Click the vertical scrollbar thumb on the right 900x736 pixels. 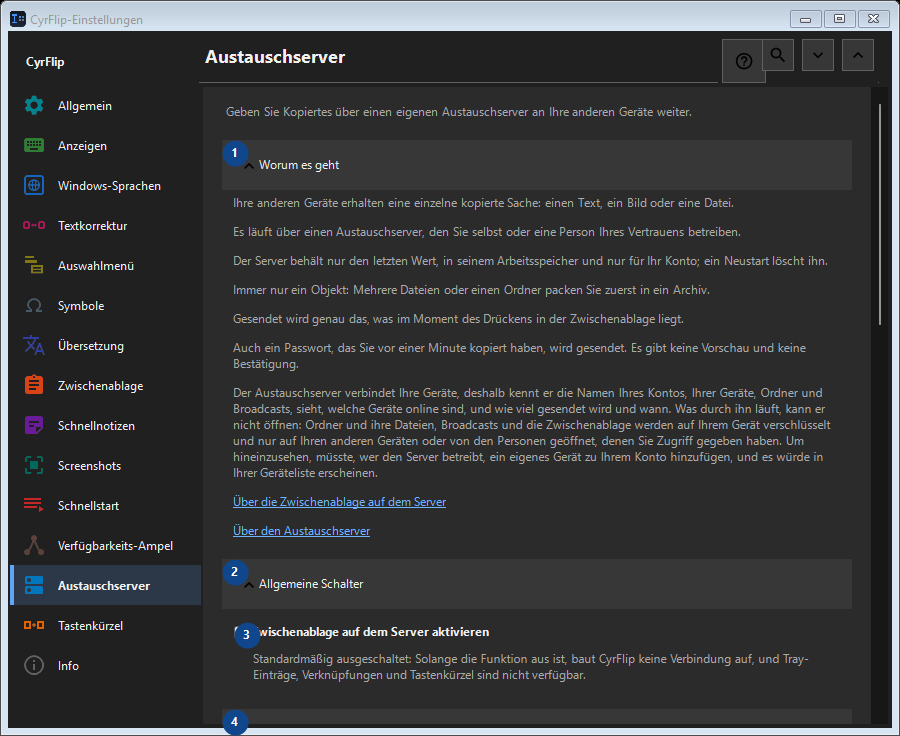[x=879, y=214]
